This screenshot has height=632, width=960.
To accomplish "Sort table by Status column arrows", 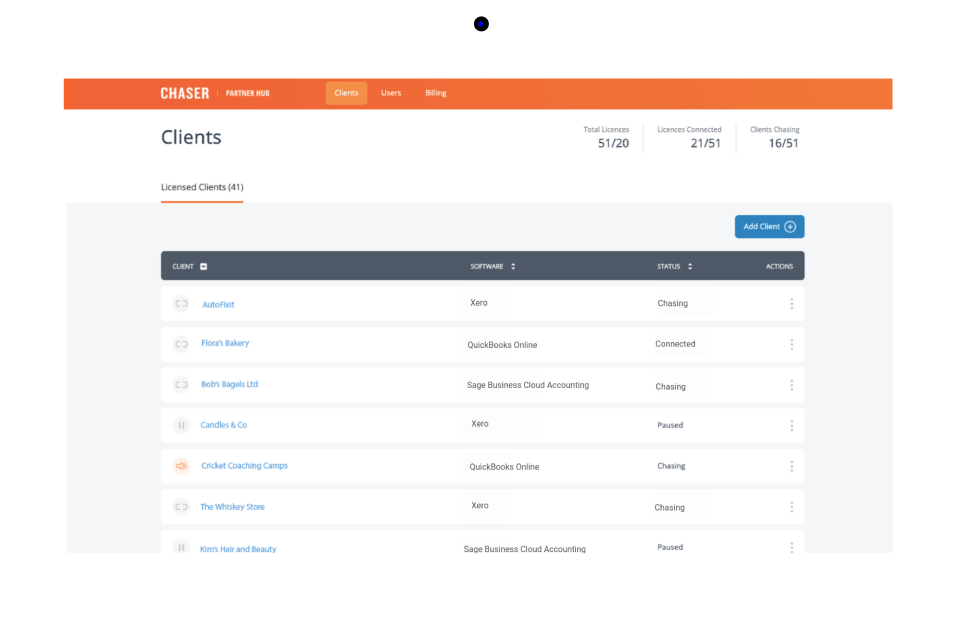I will (690, 266).
